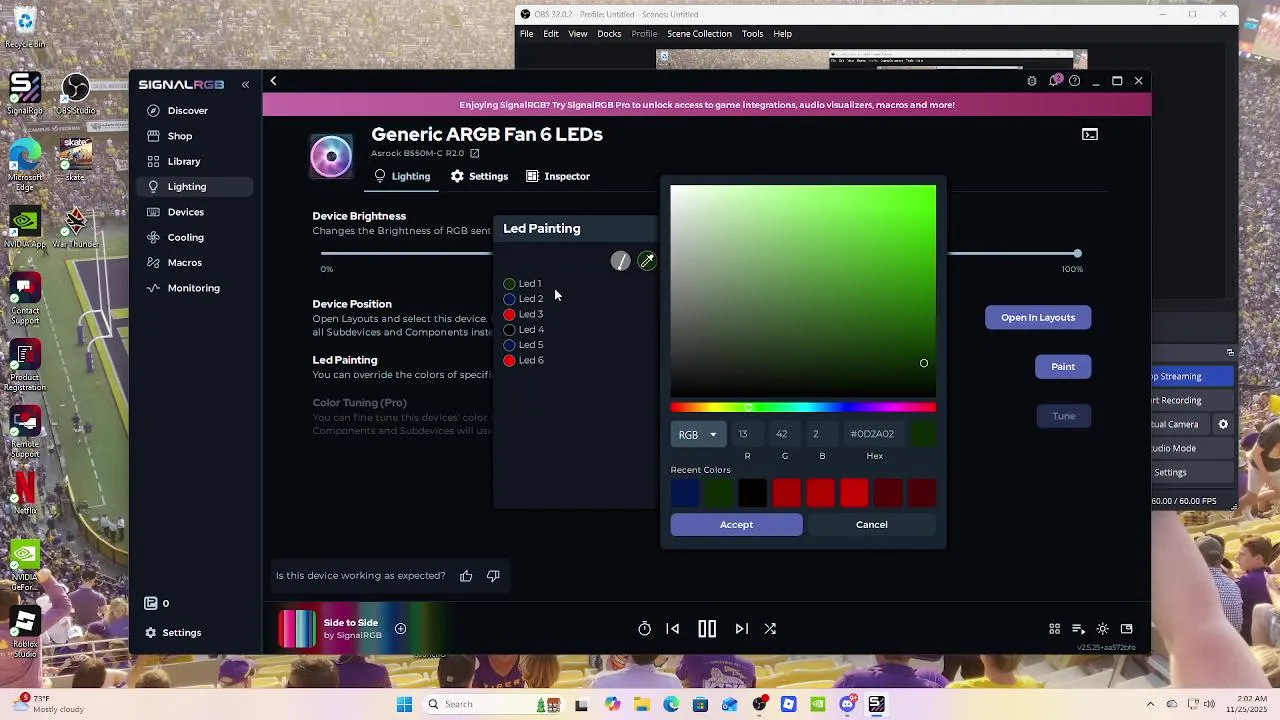Select Led 4 in Led Painting

coord(523,330)
